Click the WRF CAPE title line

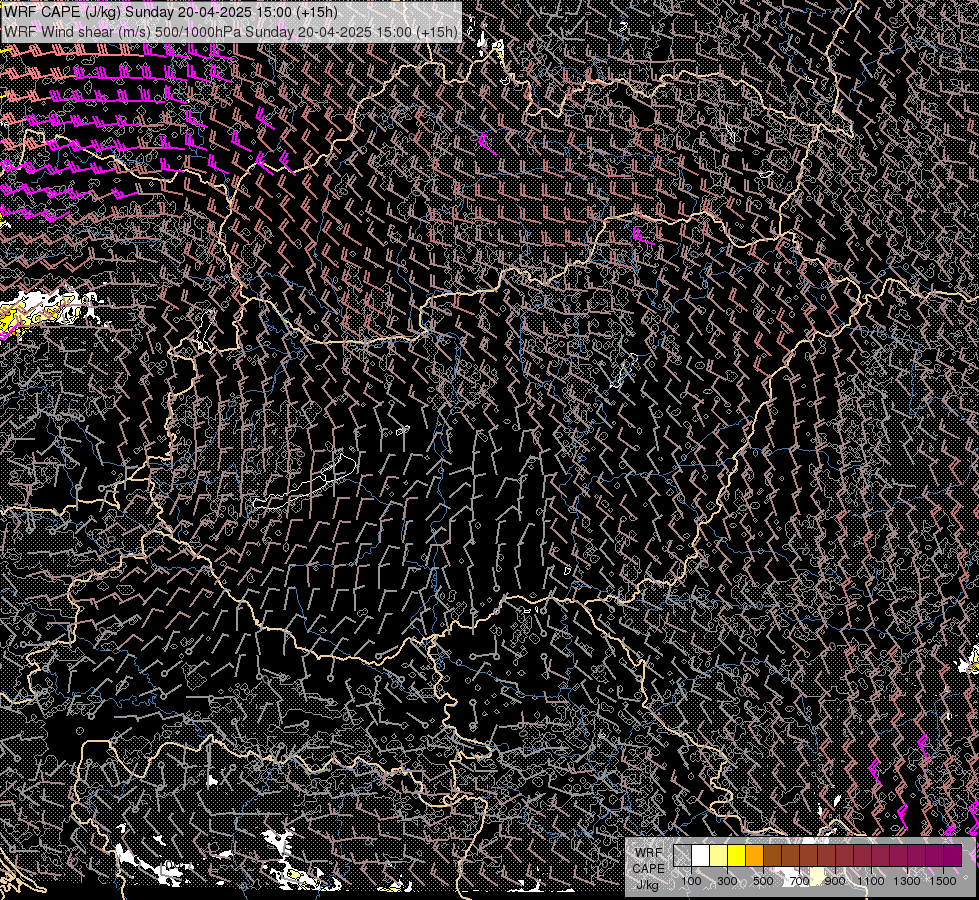170,12
